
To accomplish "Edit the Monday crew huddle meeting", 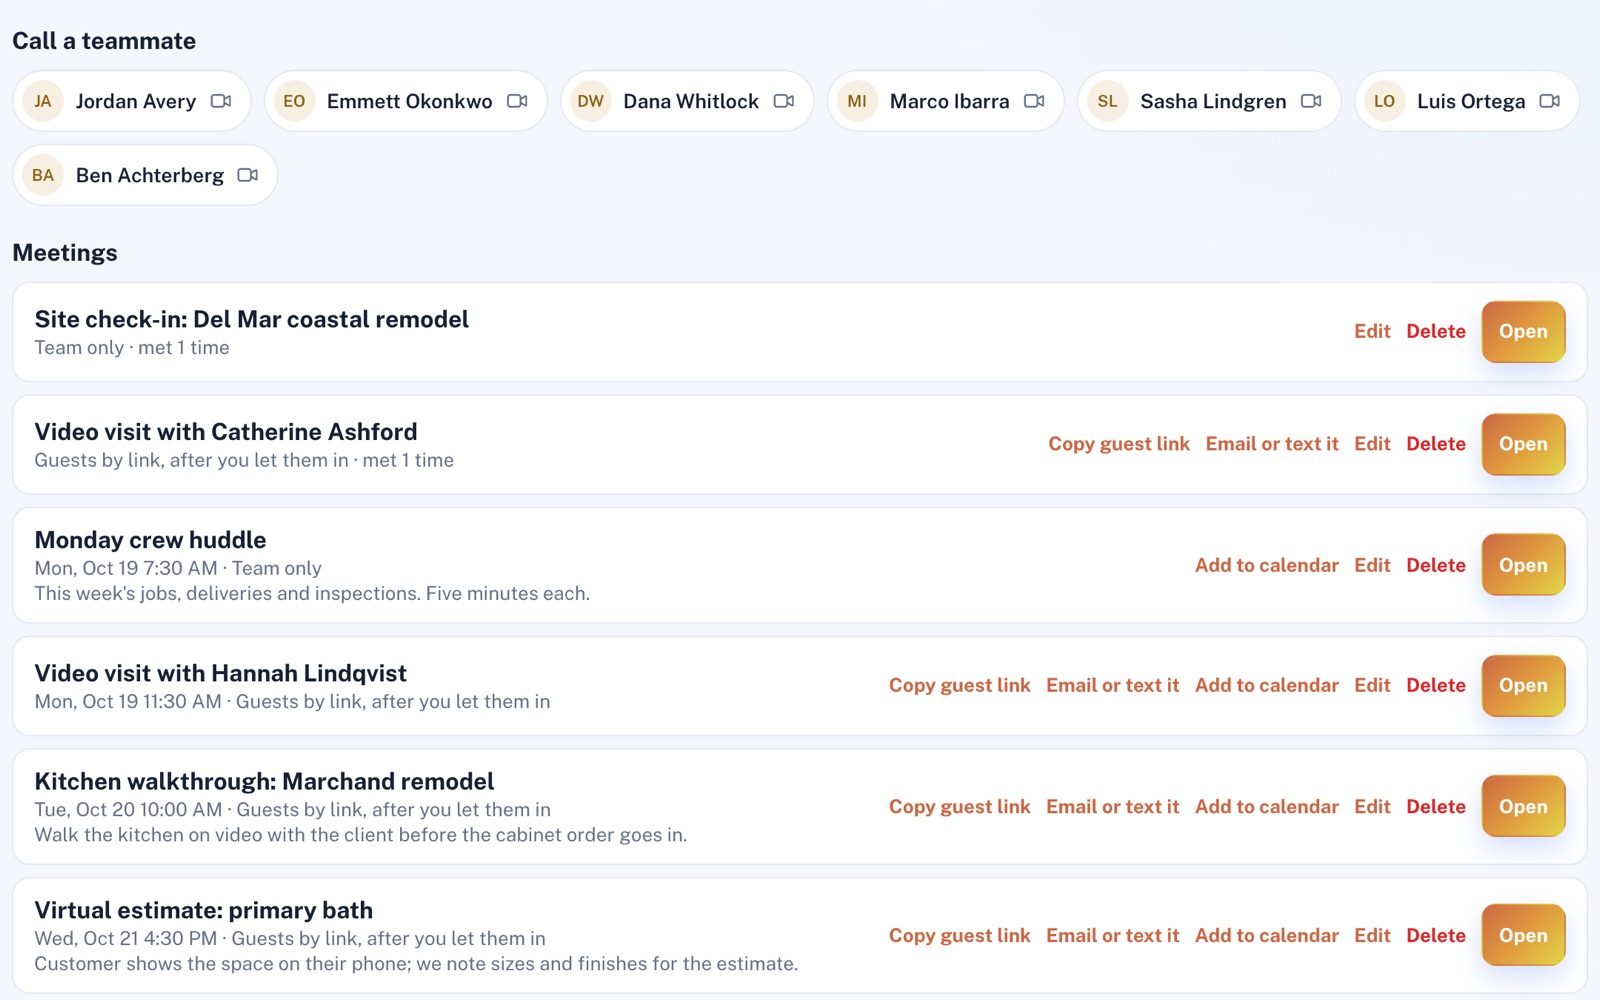I will 1372,565.
